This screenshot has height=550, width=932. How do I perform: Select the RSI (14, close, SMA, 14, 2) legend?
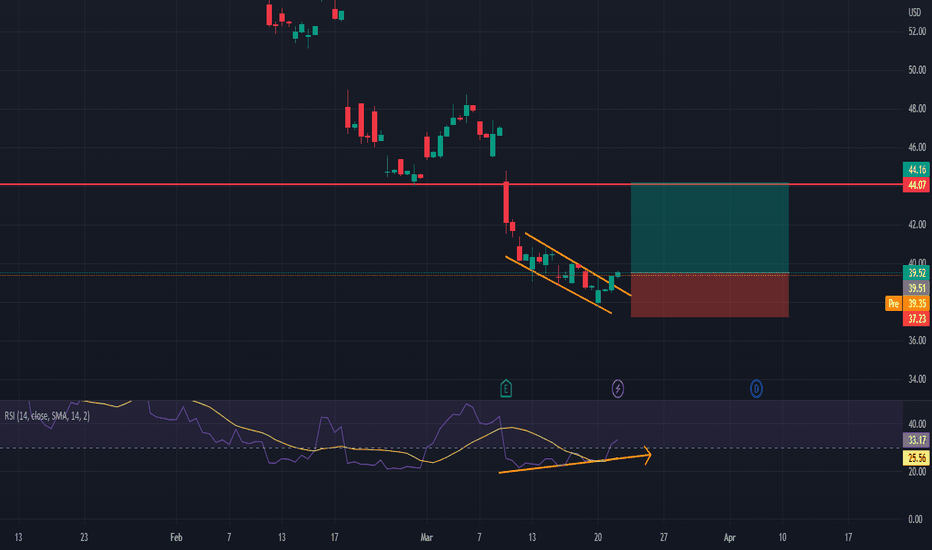coord(47,416)
